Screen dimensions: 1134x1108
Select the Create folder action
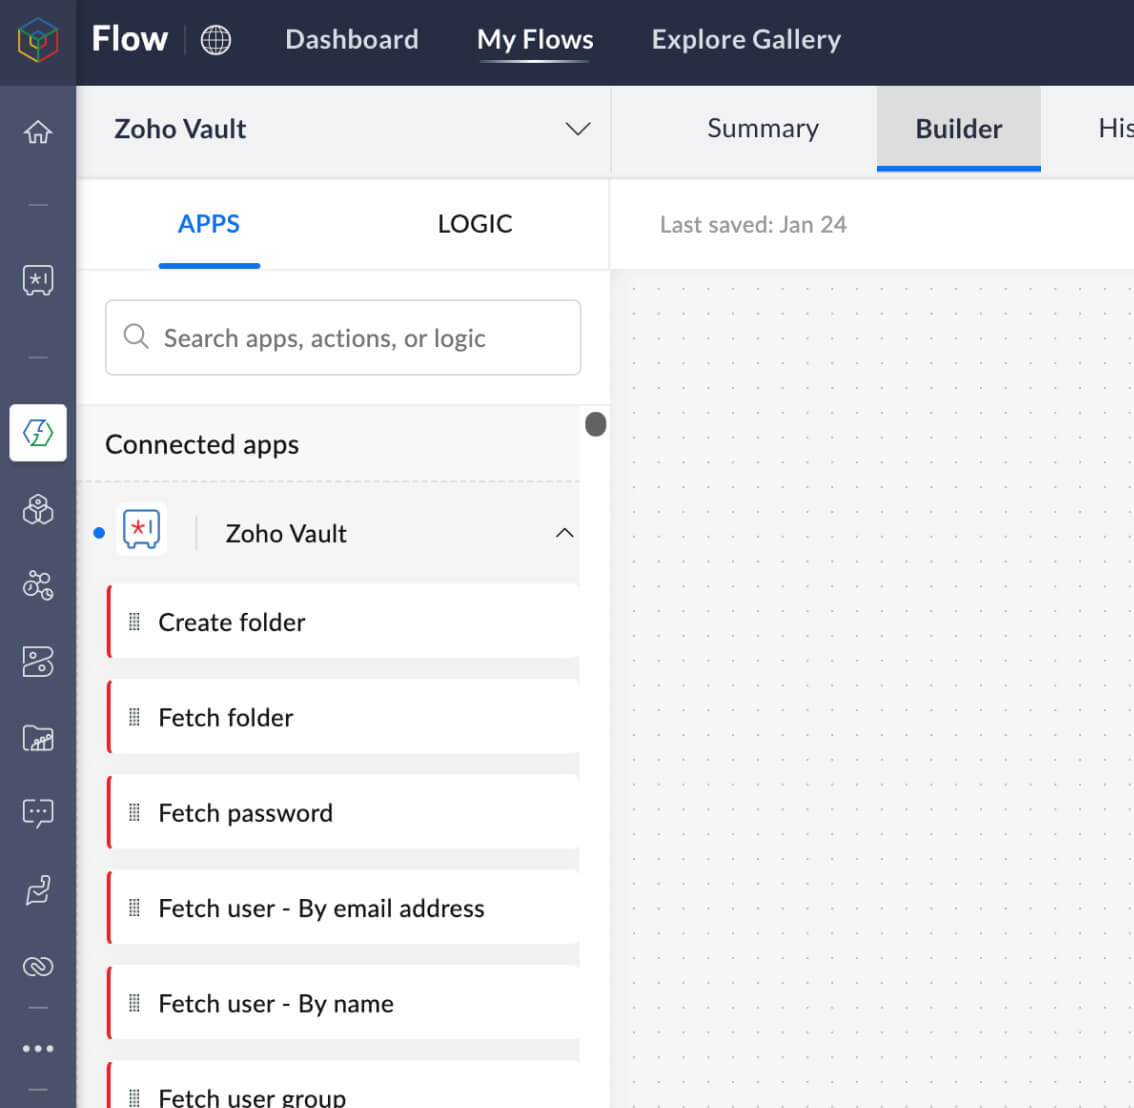(344, 622)
